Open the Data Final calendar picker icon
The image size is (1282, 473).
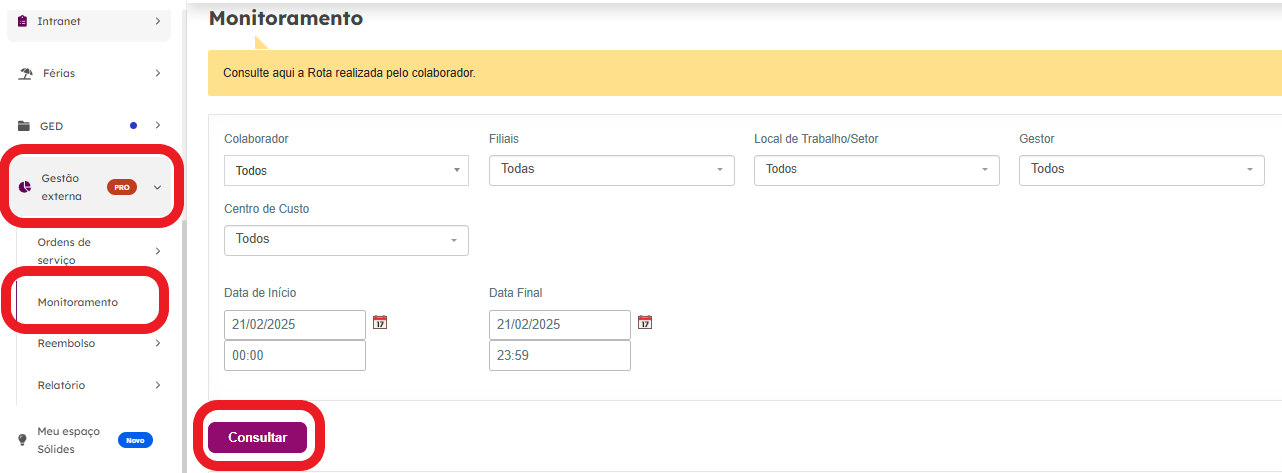[x=645, y=322]
